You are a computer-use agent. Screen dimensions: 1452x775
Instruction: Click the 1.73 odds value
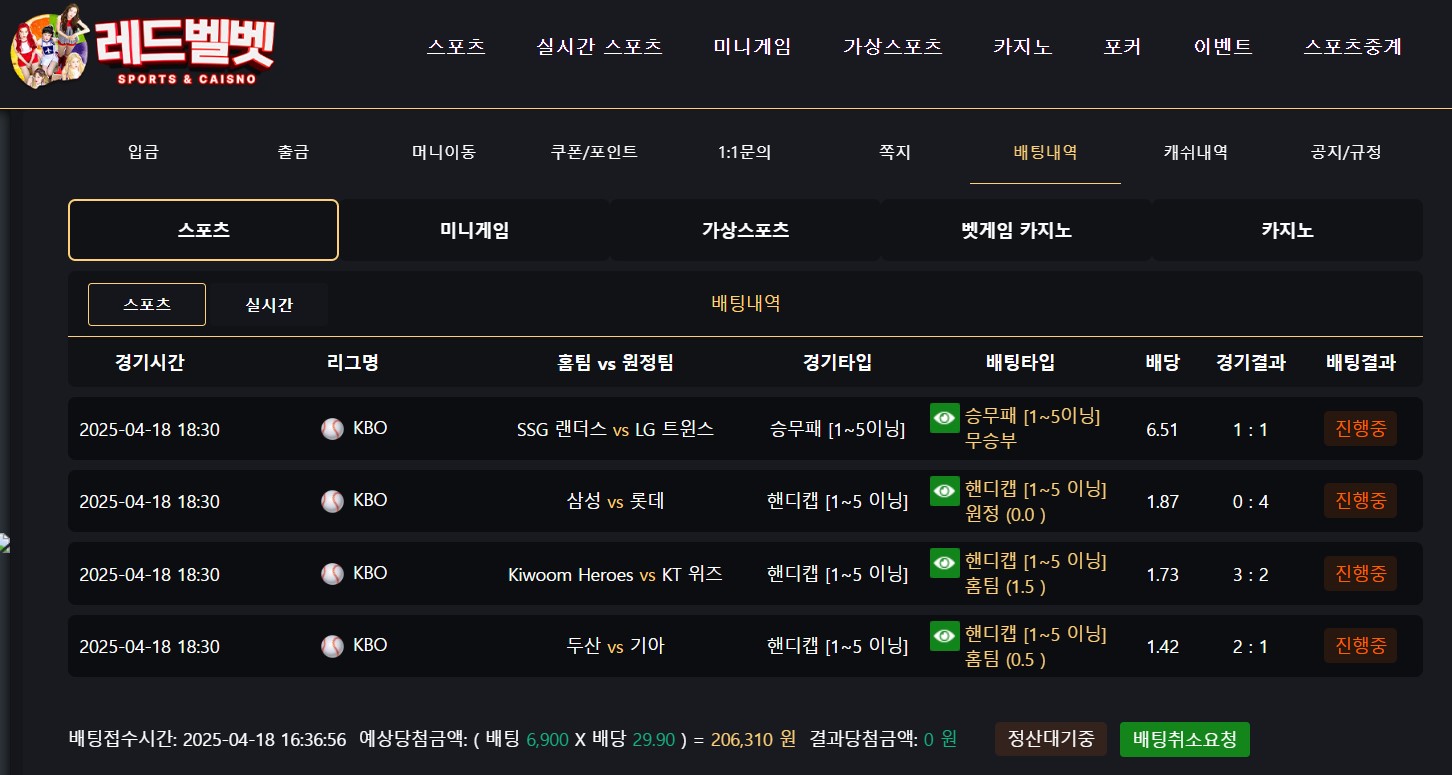1162,575
